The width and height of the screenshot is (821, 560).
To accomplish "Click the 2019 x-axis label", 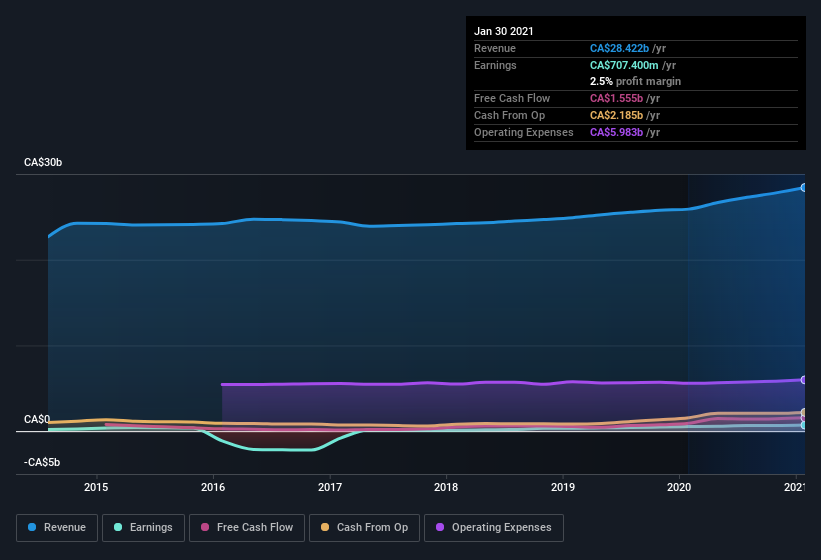I will coord(563,487).
